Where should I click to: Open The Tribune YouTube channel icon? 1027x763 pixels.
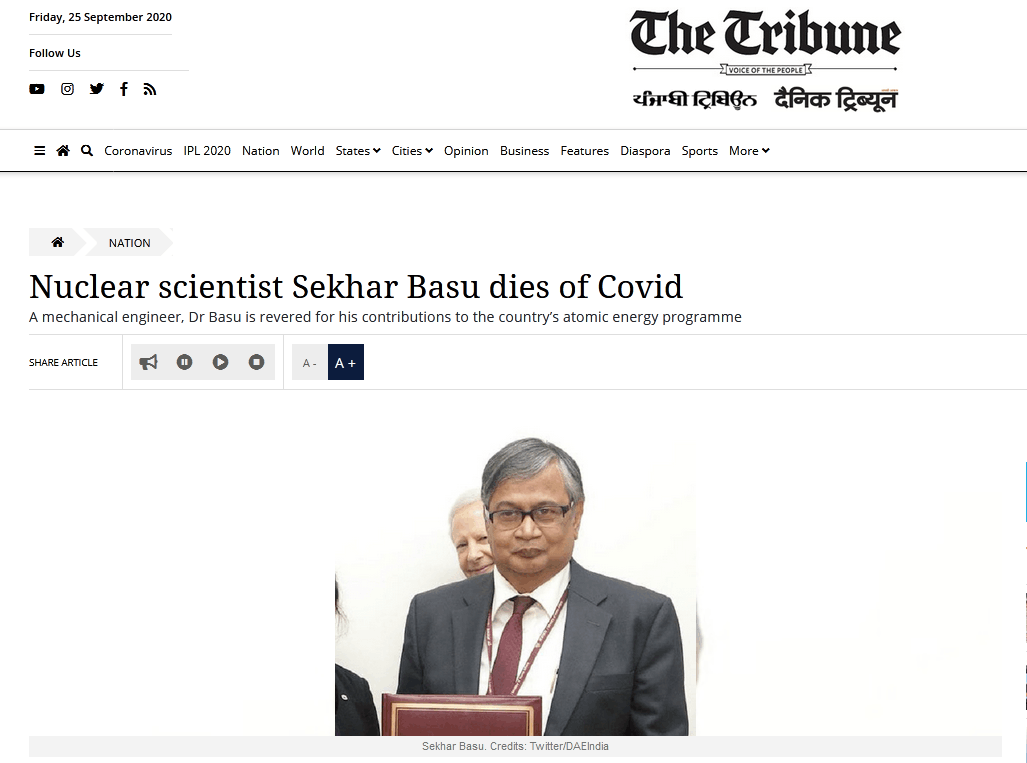(x=37, y=89)
